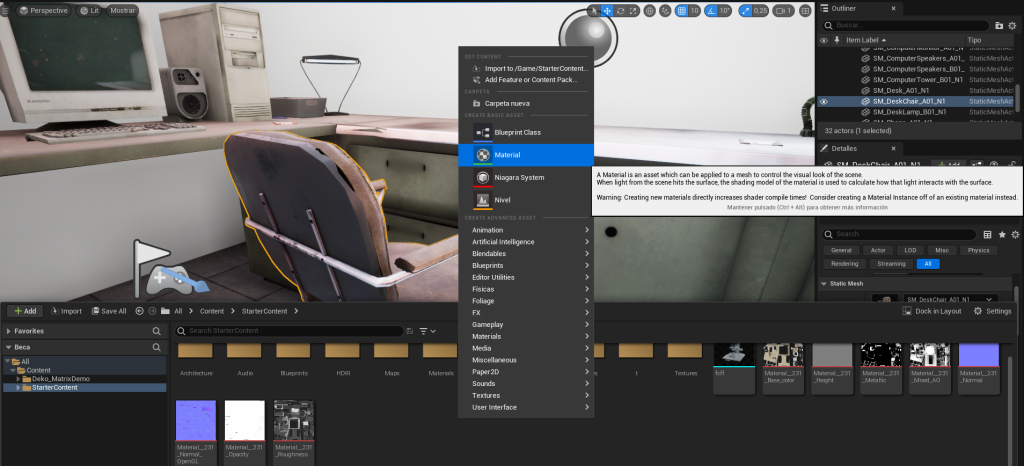Activate the select mode cursor tool
The width and height of the screenshot is (1024, 466).
(594, 10)
